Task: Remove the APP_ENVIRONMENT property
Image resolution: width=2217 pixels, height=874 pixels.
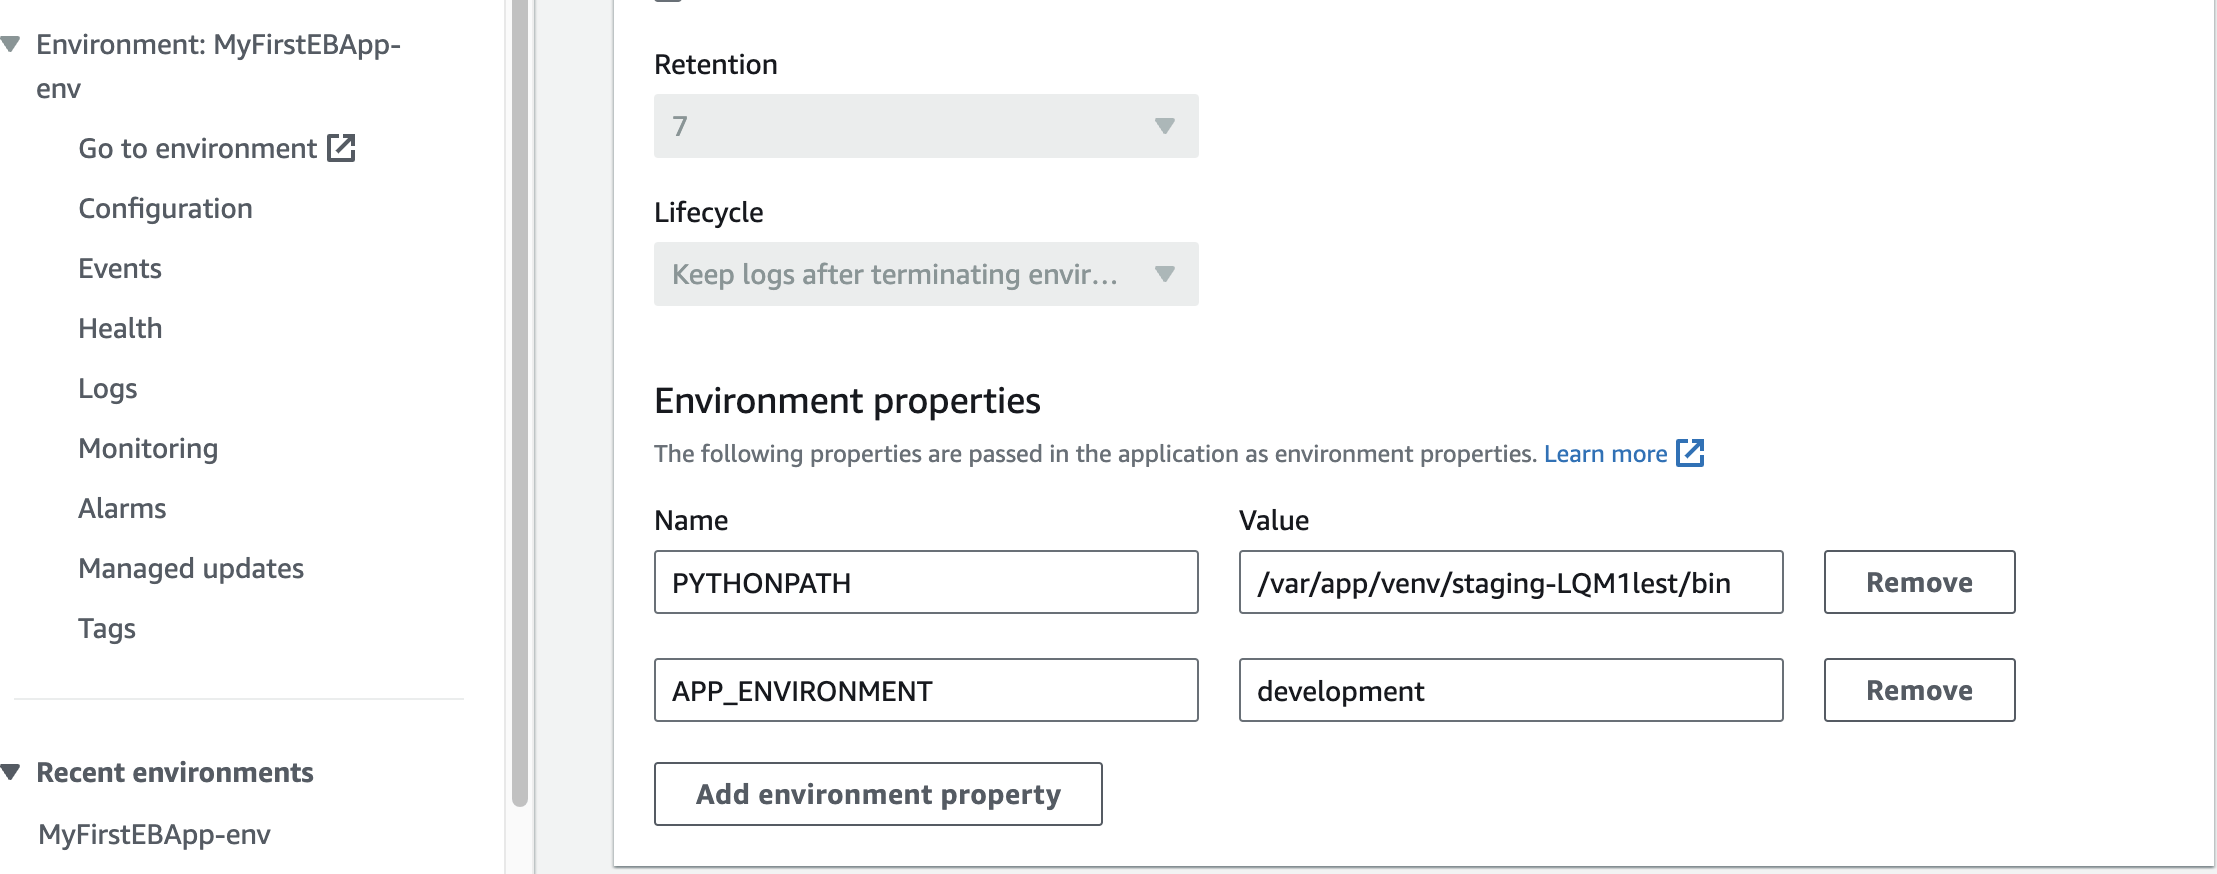Action: tap(1918, 690)
